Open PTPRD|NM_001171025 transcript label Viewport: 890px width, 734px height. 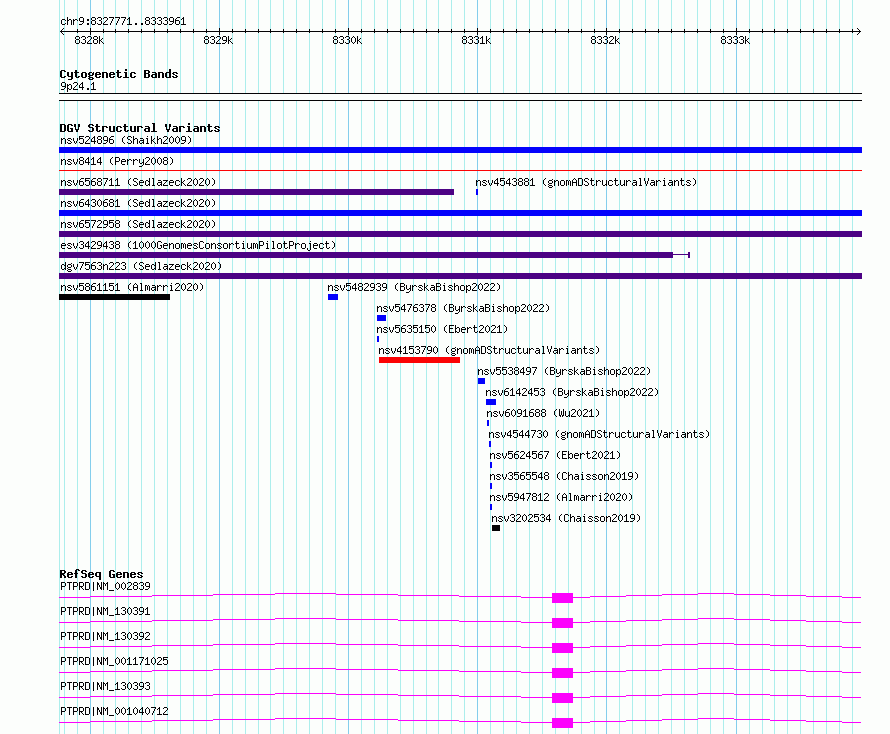[114, 661]
